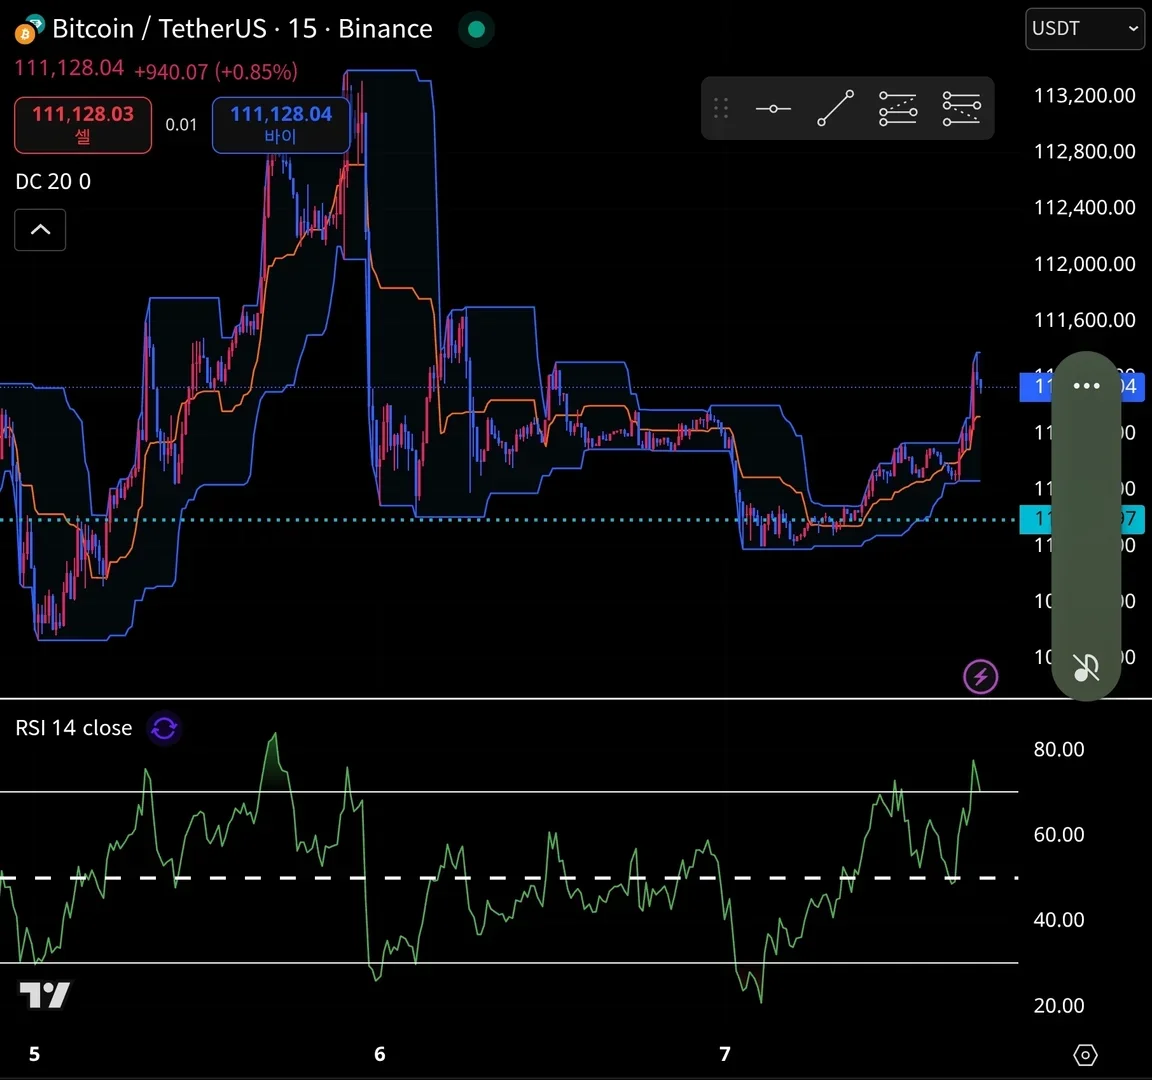Screen dimensions: 1152x1080
Task: Click the RSI 14 close label
Action: 73,728
